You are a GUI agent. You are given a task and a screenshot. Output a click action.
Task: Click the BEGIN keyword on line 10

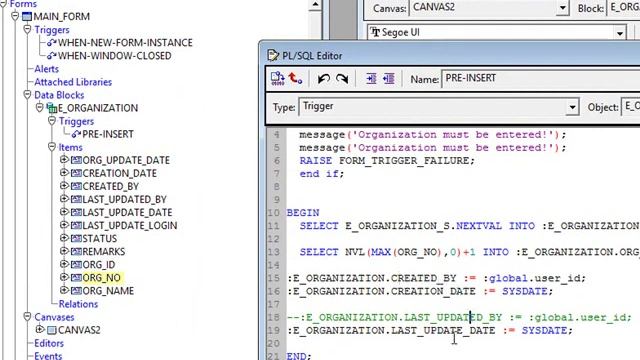pos(303,213)
